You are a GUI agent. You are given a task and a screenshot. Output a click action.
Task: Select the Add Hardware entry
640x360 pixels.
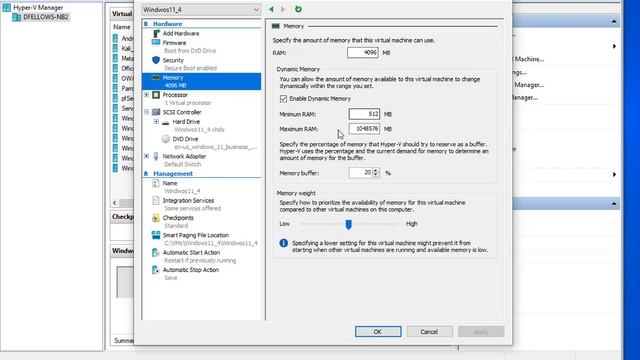pyautogui.click(x=181, y=33)
